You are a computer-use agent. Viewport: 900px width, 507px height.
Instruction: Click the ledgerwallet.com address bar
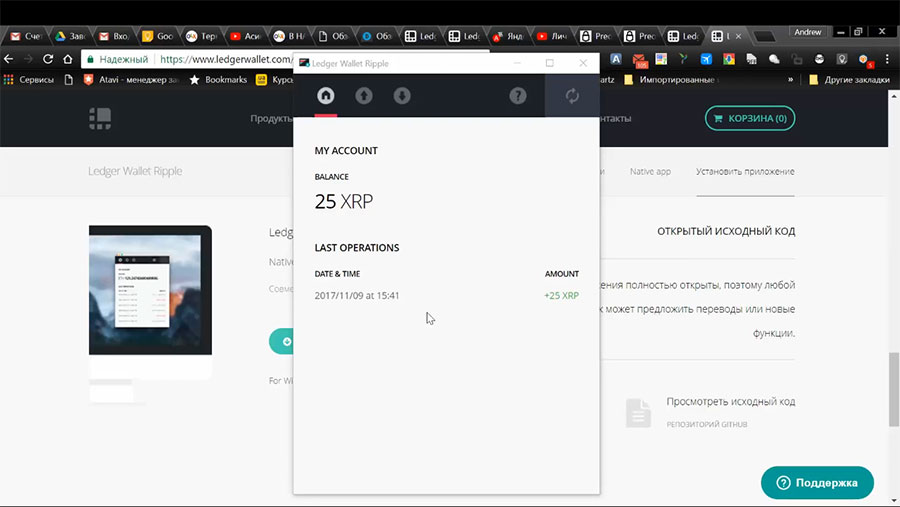pos(225,59)
